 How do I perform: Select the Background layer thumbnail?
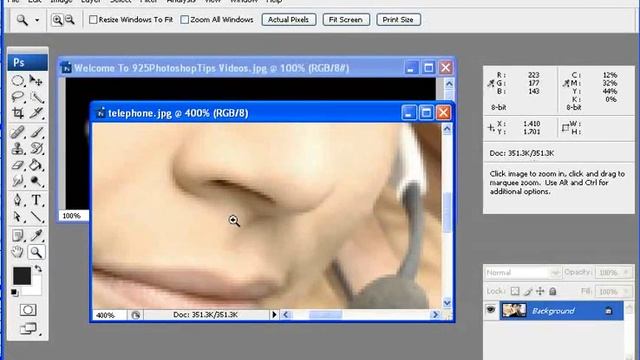pos(513,311)
